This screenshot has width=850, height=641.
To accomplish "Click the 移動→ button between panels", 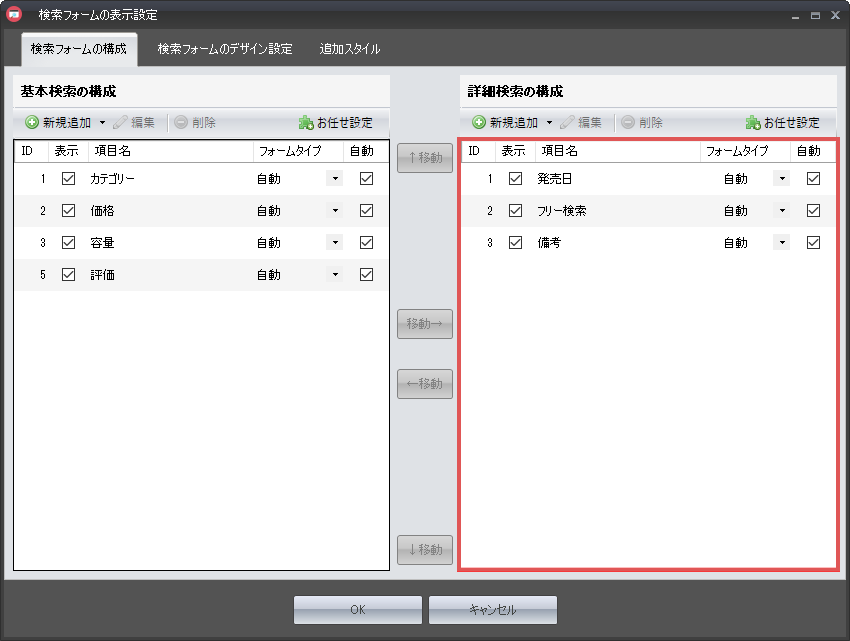I will coord(425,324).
